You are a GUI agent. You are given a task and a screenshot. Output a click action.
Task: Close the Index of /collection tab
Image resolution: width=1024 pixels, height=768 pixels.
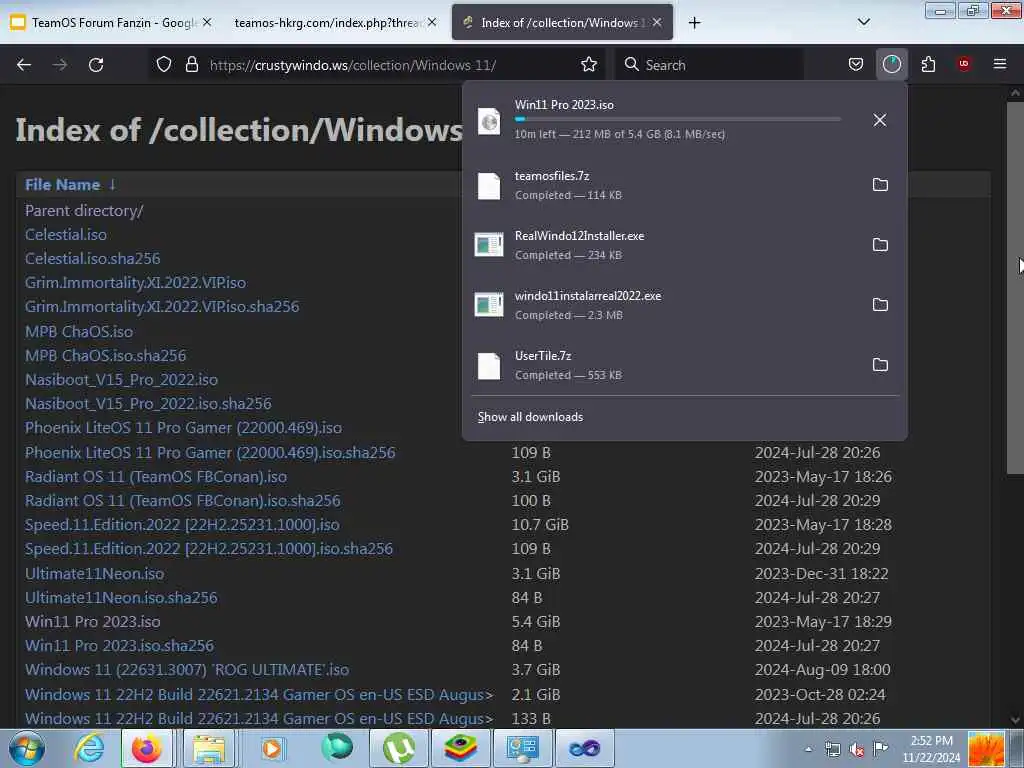coord(657,23)
